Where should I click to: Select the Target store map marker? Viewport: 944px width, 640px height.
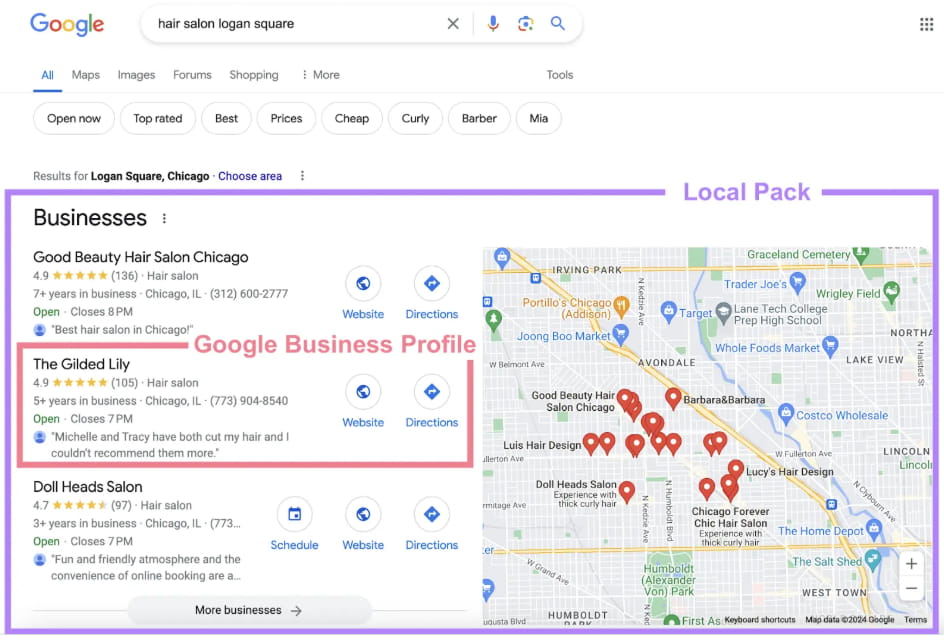tap(668, 312)
